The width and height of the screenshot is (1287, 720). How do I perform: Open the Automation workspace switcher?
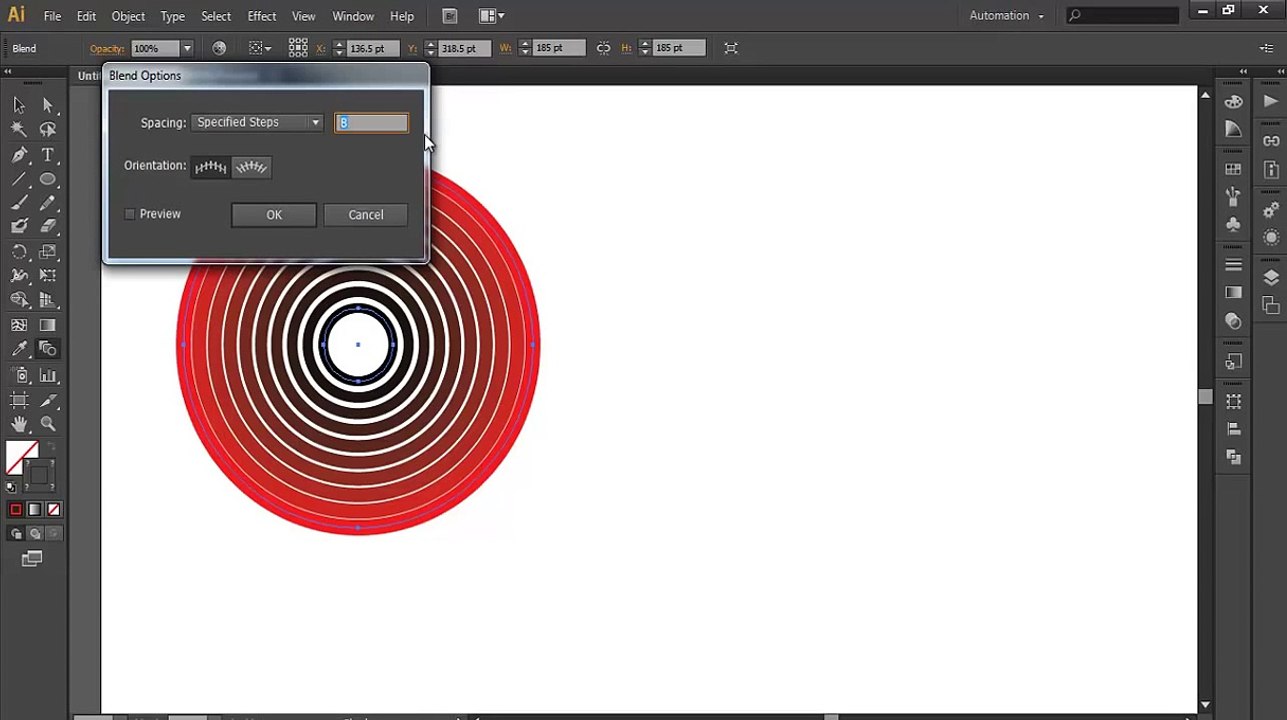click(1006, 16)
